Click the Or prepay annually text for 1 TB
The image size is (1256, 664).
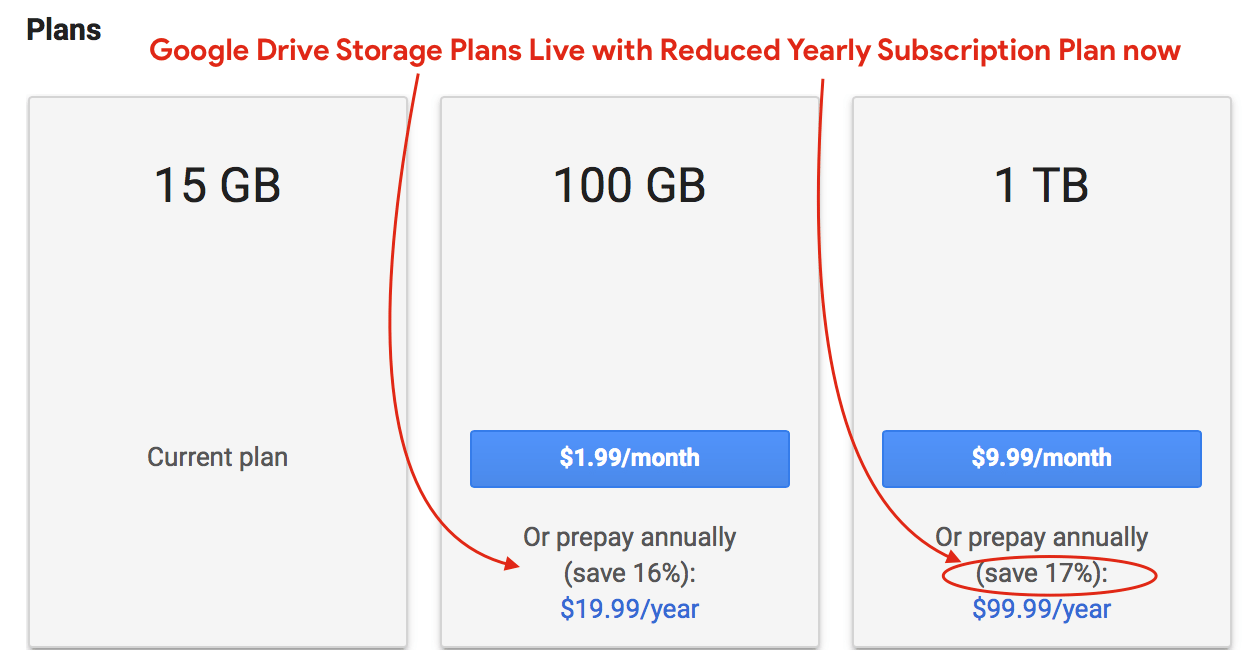[1041, 537]
